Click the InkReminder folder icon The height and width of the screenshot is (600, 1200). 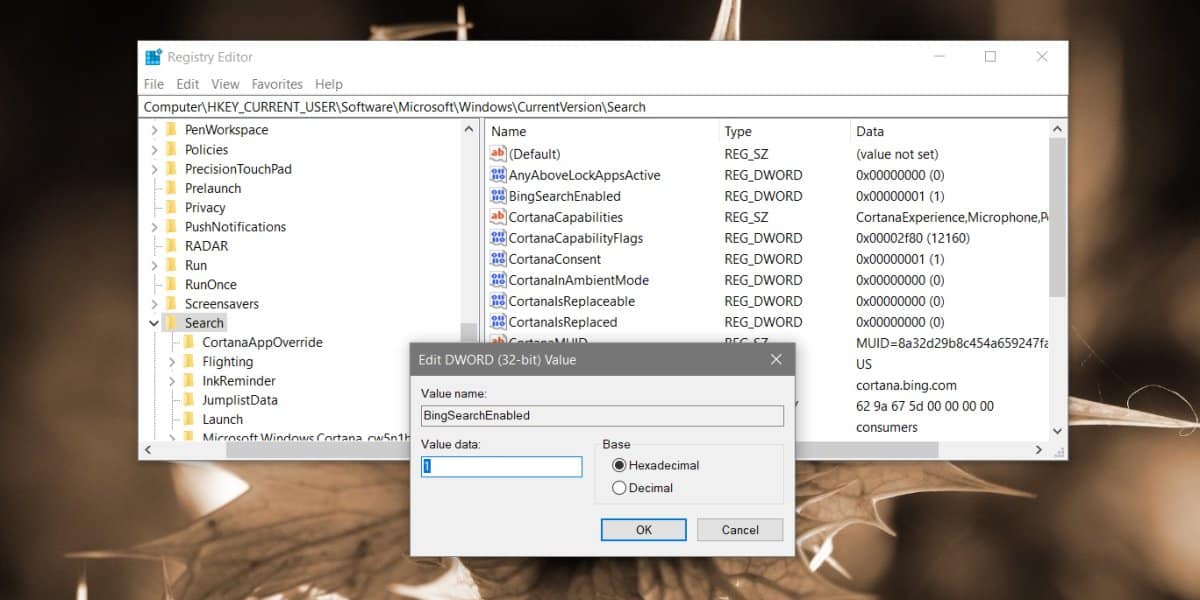coord(188,381)
